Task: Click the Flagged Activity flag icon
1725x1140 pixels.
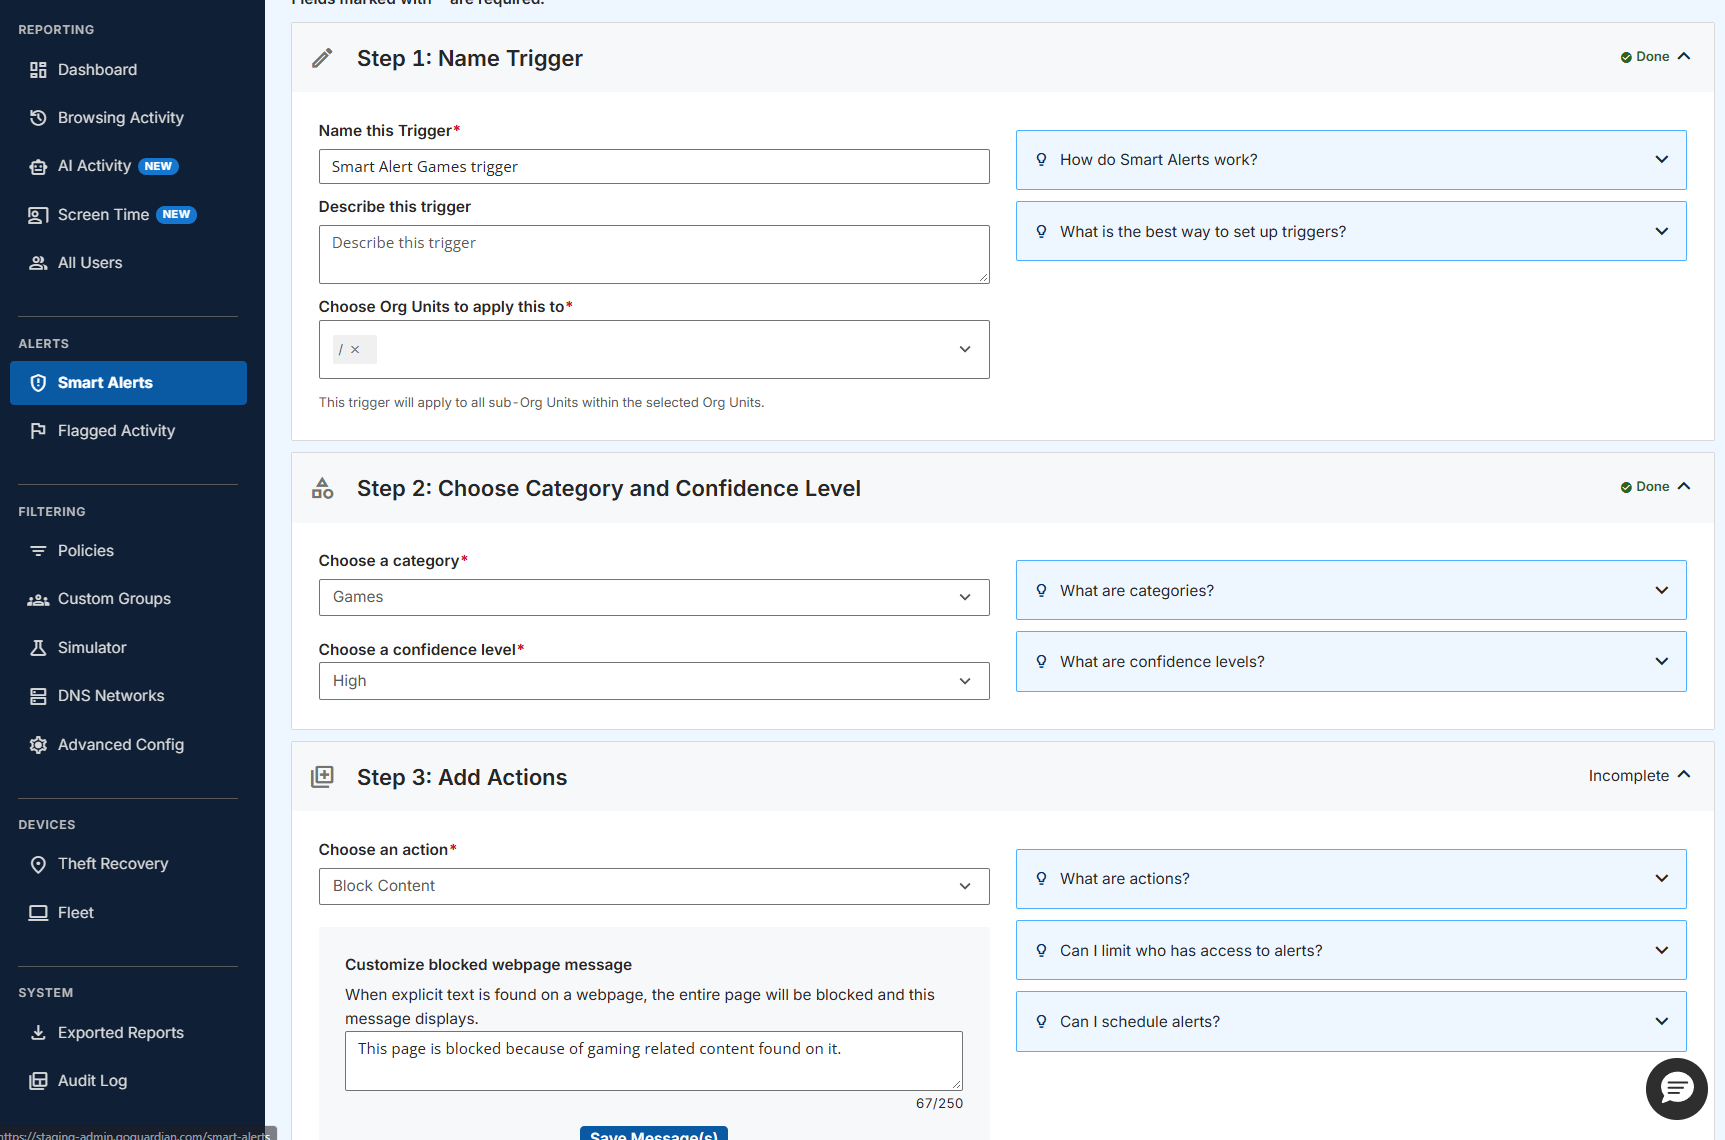Action: (x=38, y=431)
